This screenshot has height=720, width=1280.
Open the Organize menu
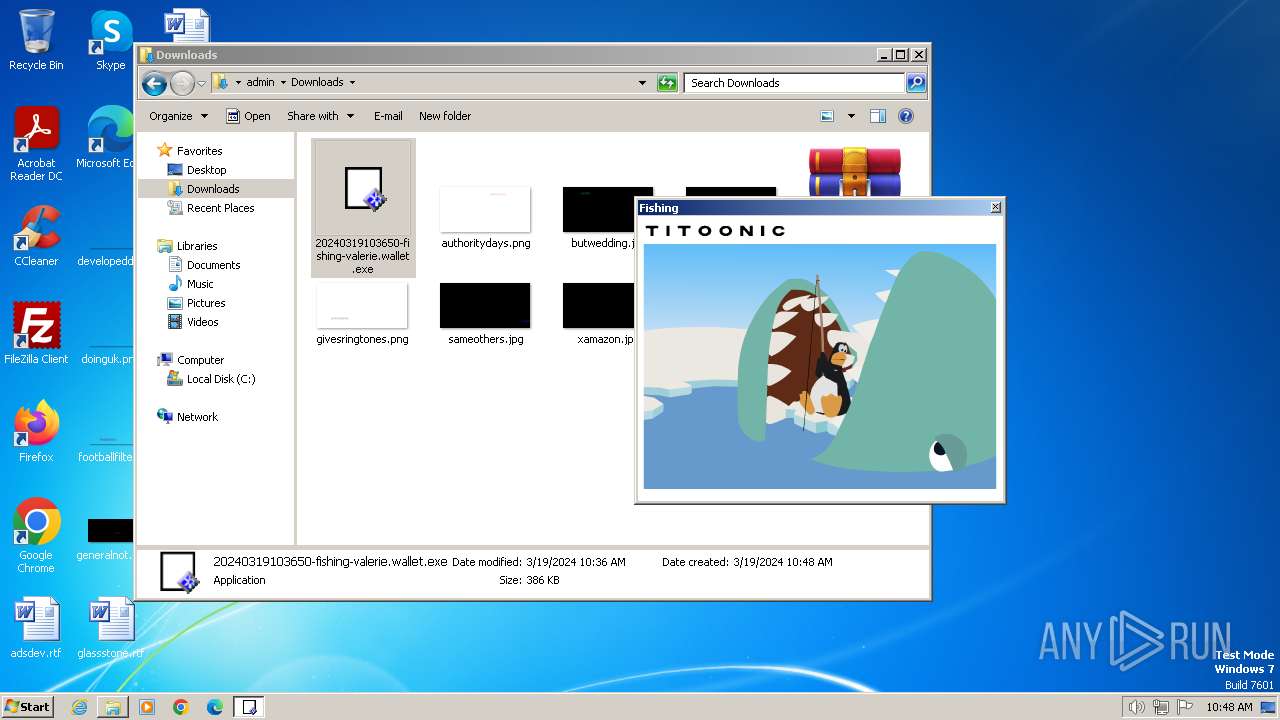[x=178, y=116]
